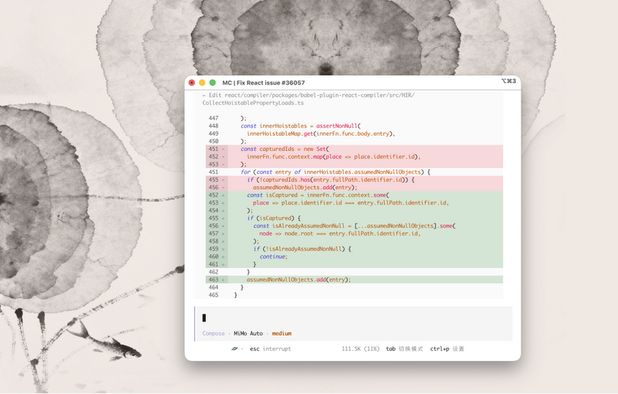Image resolution: width=618 pixels, height=394 pixels.
Task: Click the esc interrupt hint
Action: (x=270, y=349)
